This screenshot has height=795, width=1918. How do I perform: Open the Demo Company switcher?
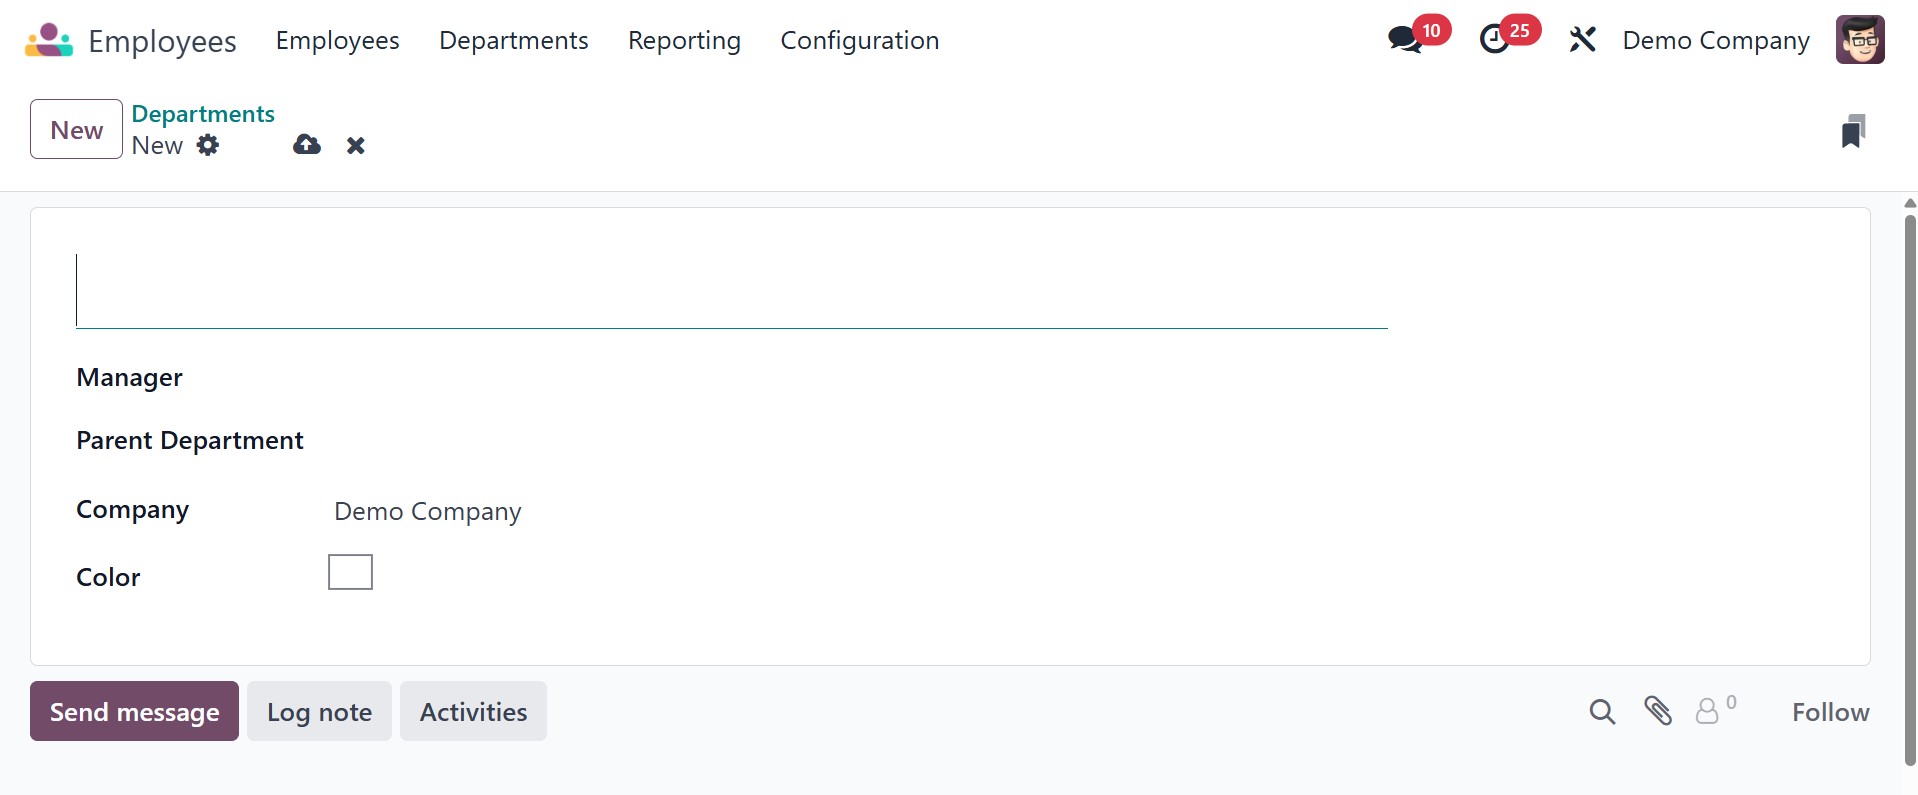(1715, 40)
